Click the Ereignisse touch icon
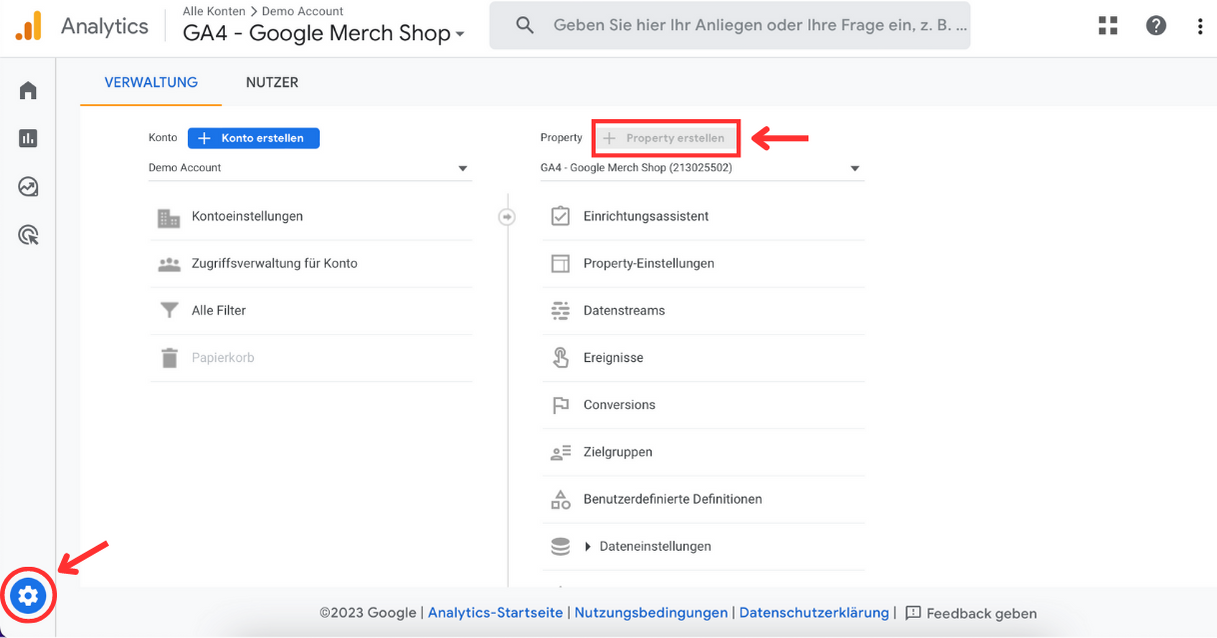 [560, 358]
